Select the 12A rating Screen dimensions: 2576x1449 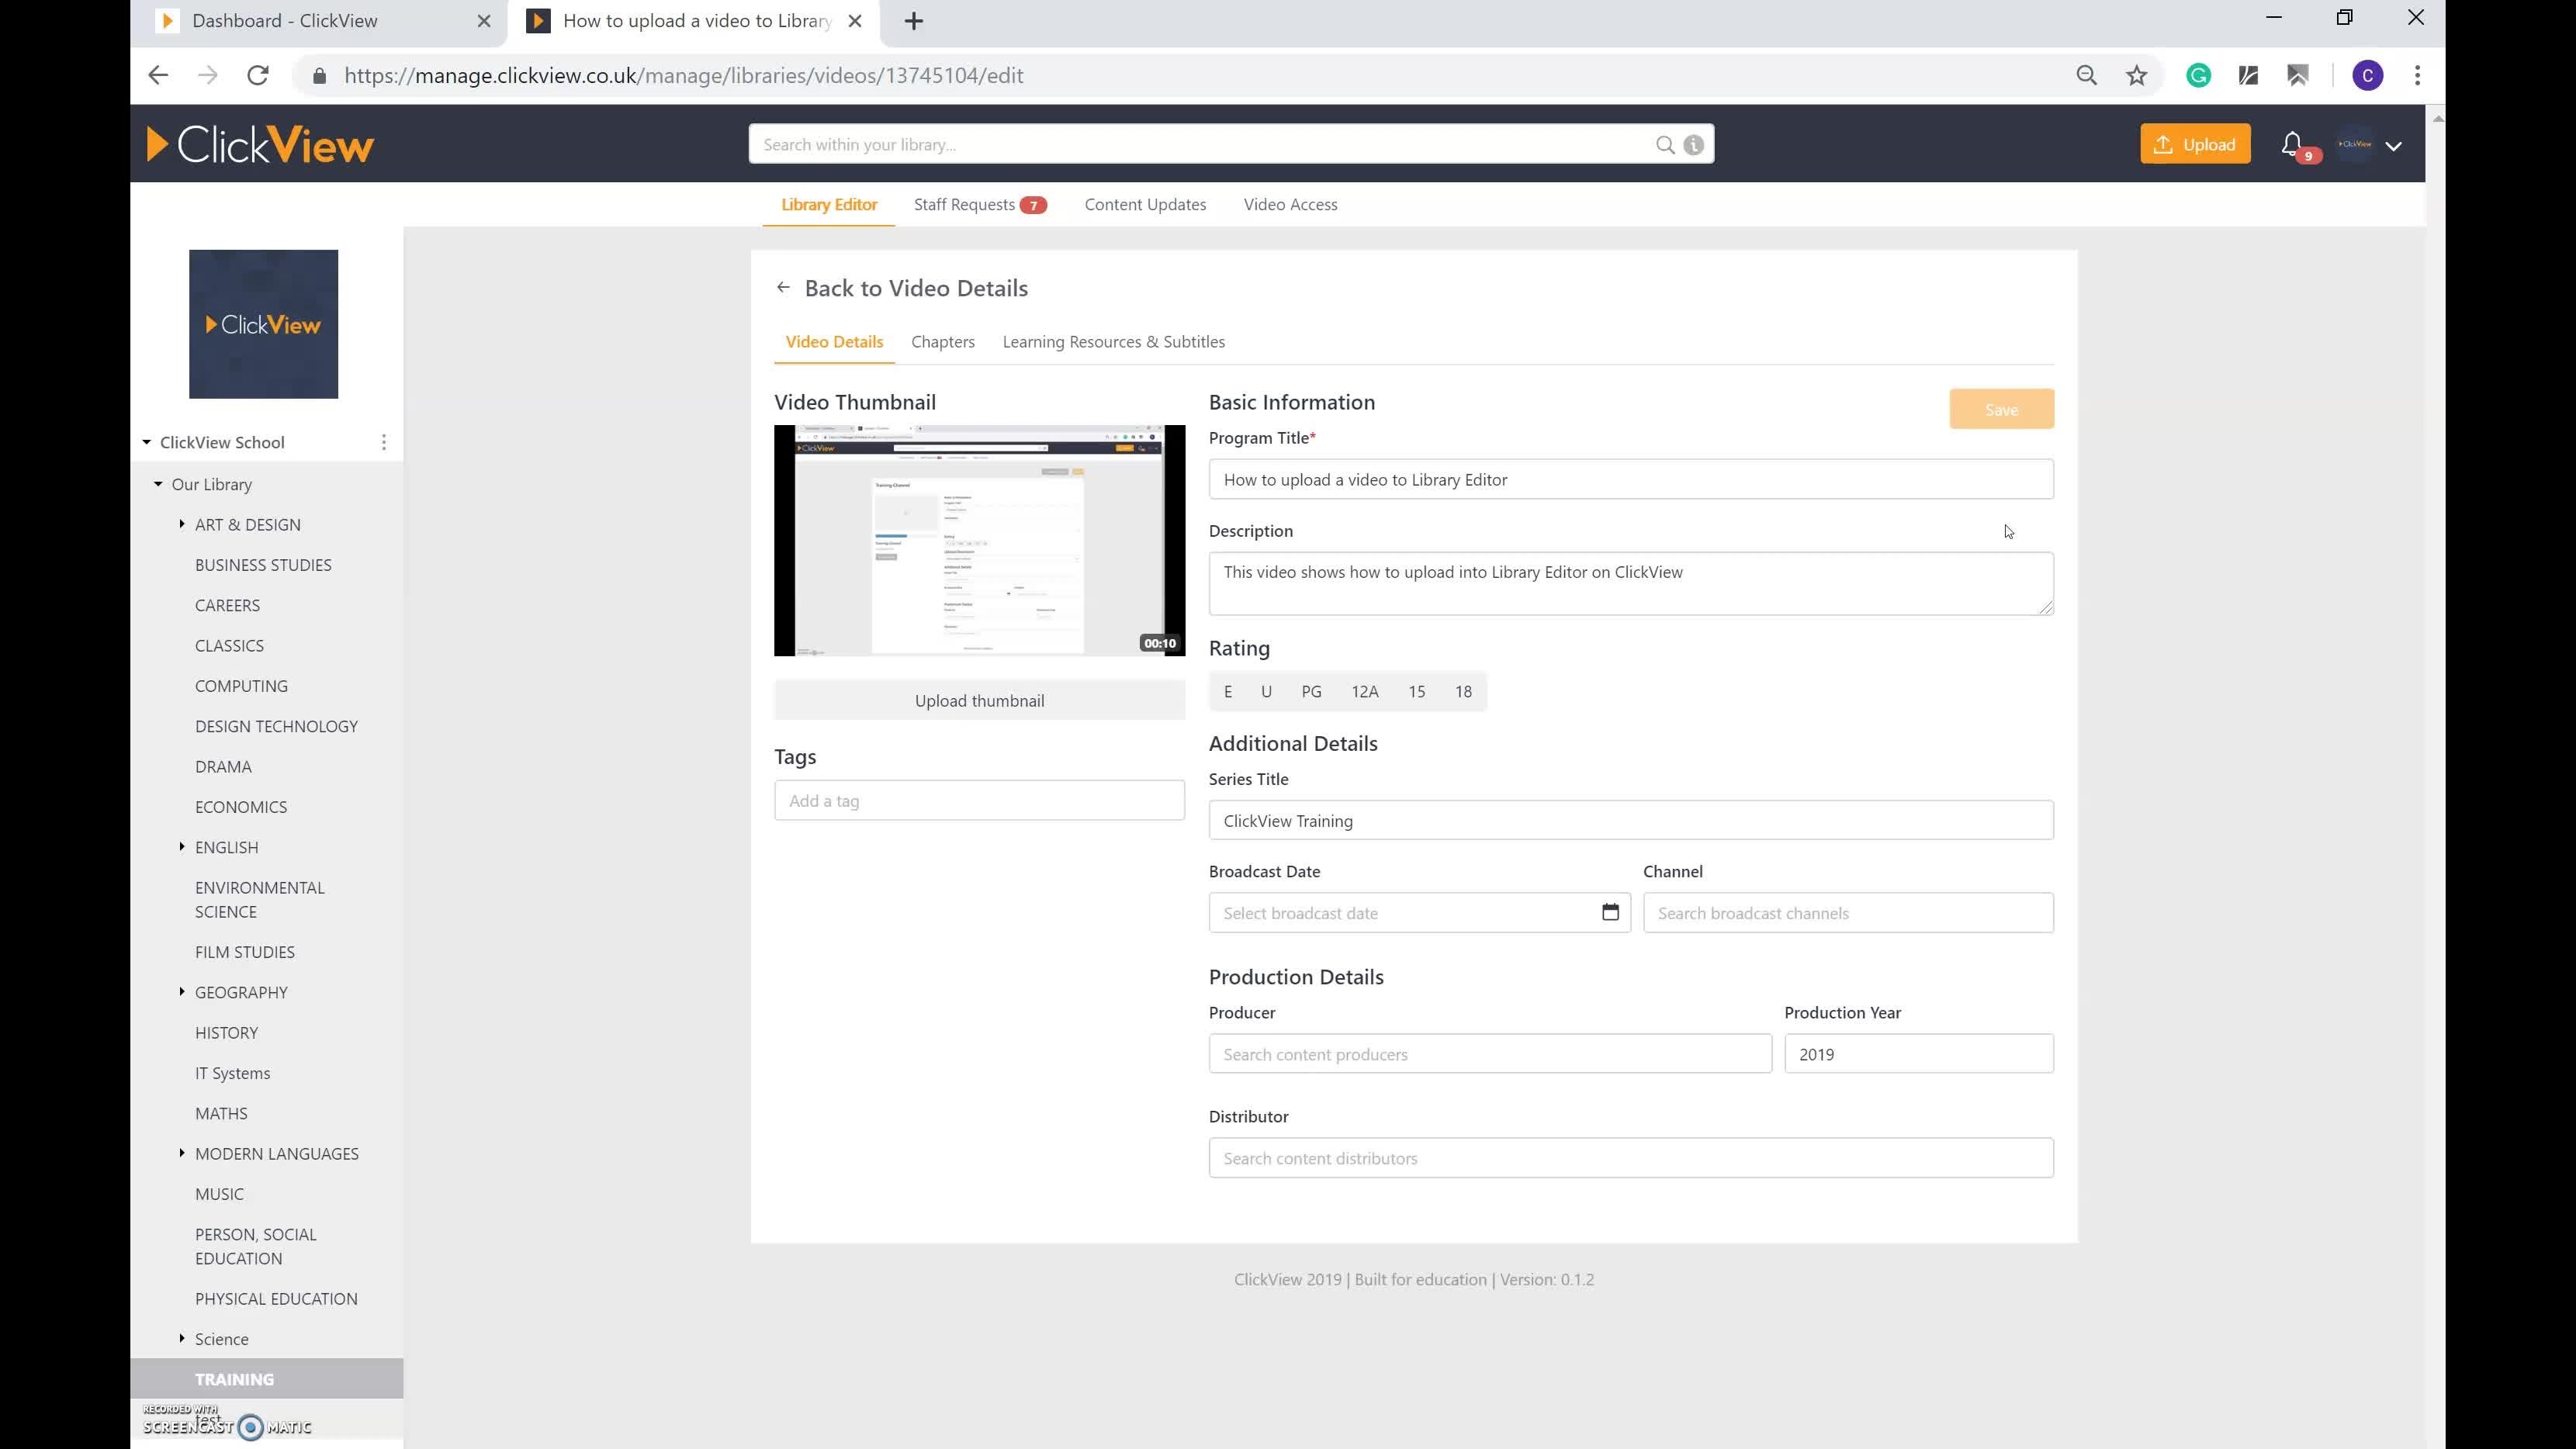[1365, 691]
